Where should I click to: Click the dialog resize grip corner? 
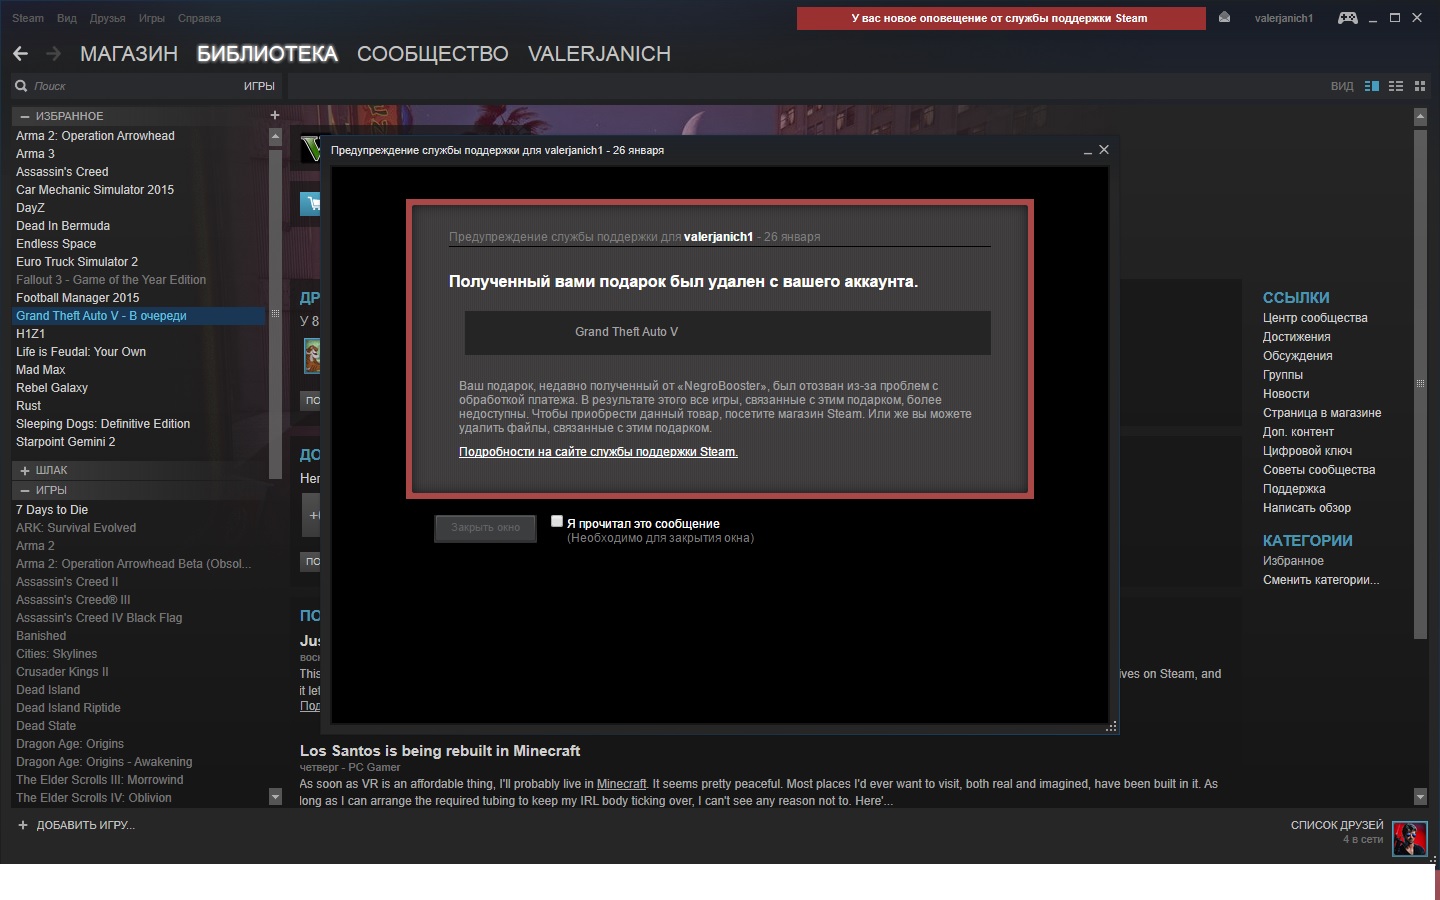[x=1111, y=727]
